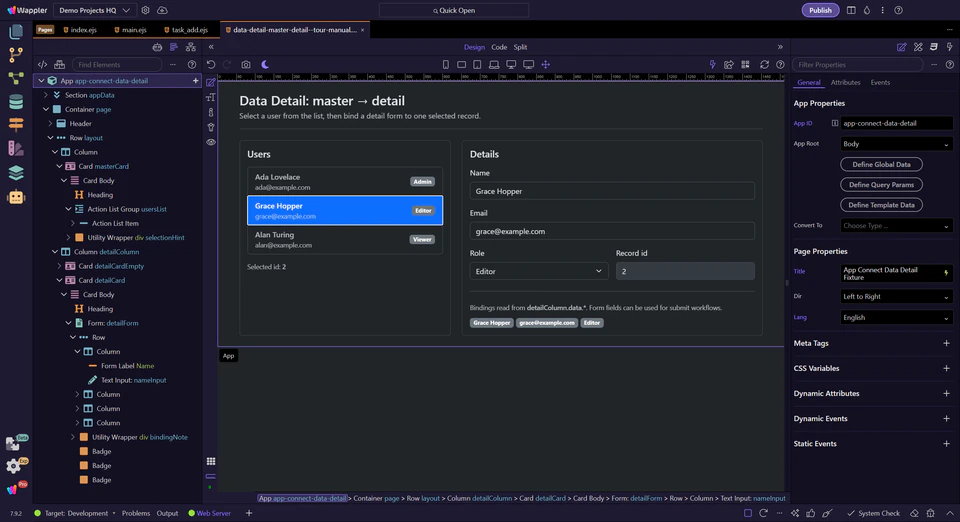The image size is (960, 522).
Task: Select the desktop monitor viewport icon
Action: click(511, 64)
